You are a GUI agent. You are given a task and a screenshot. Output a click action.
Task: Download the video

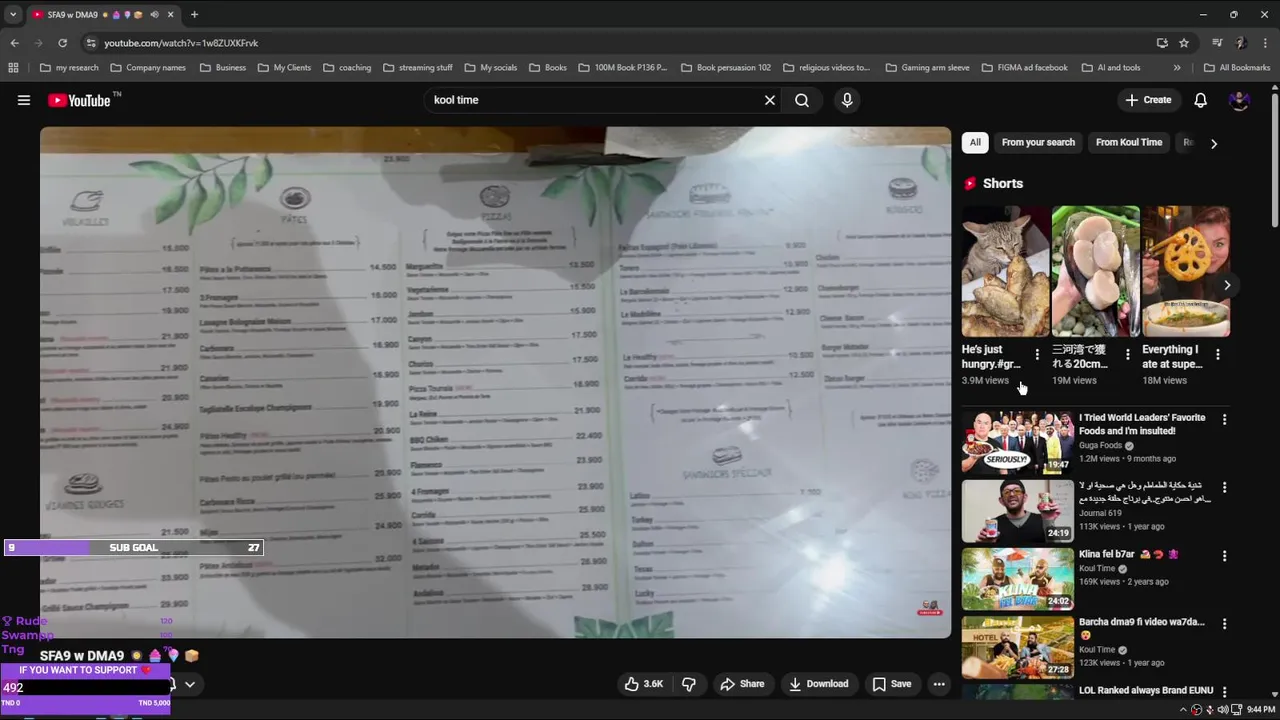point(818,684)
